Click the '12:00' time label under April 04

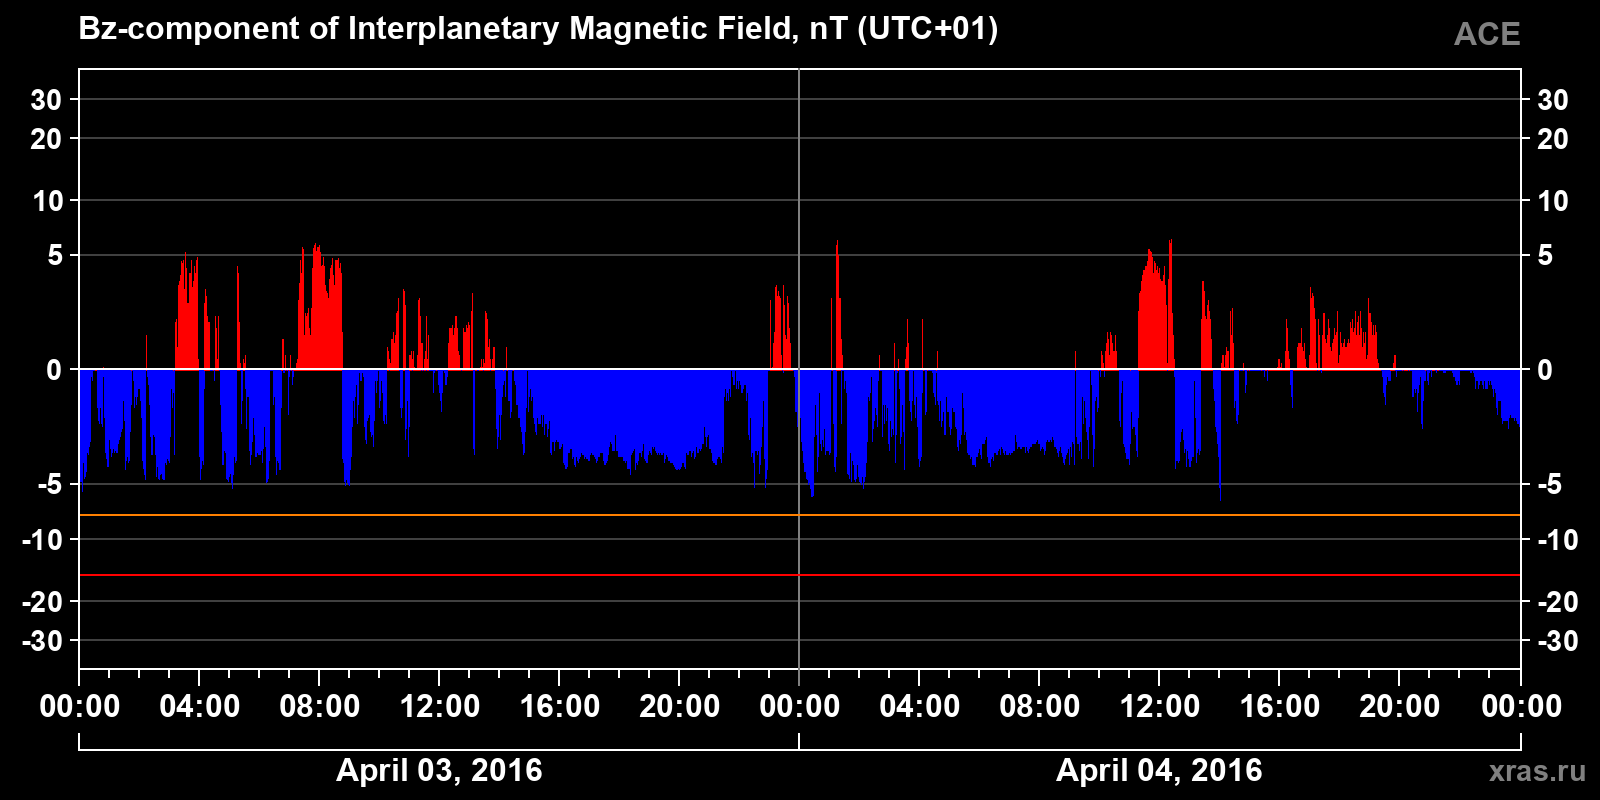coord(1160,707)
